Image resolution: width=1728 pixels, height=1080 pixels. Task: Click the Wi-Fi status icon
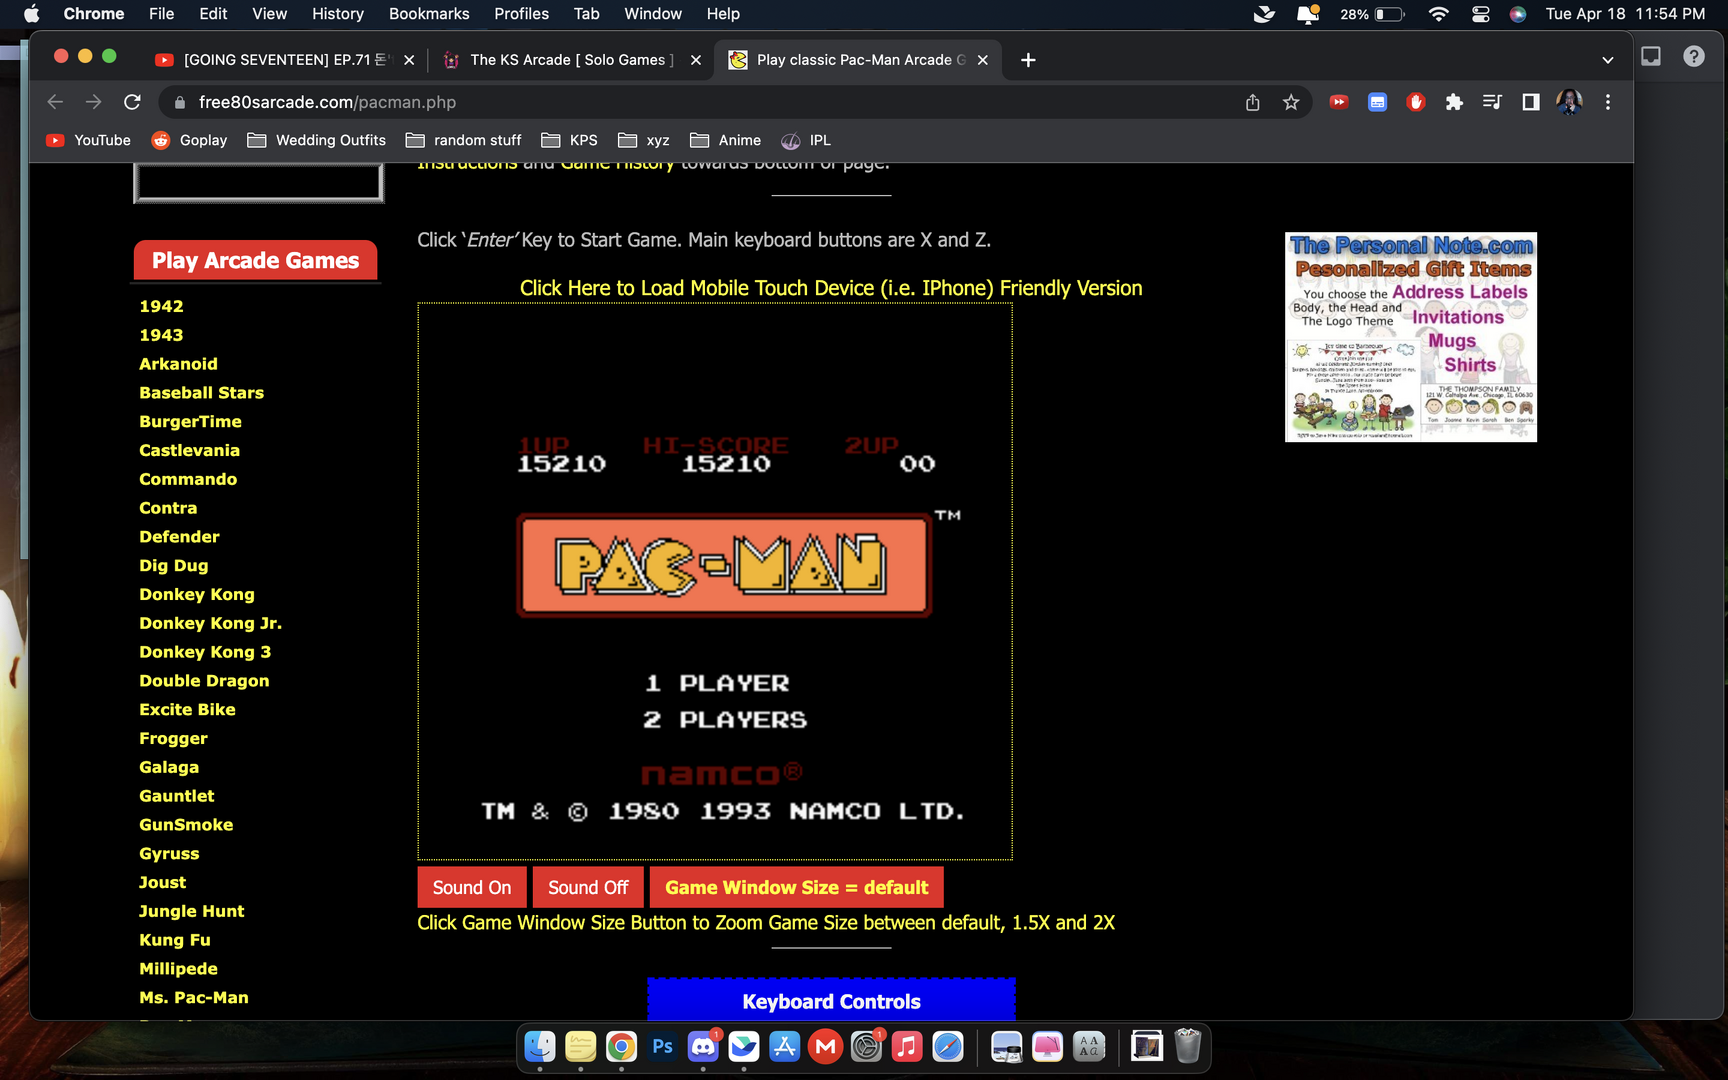point(1438,14)
